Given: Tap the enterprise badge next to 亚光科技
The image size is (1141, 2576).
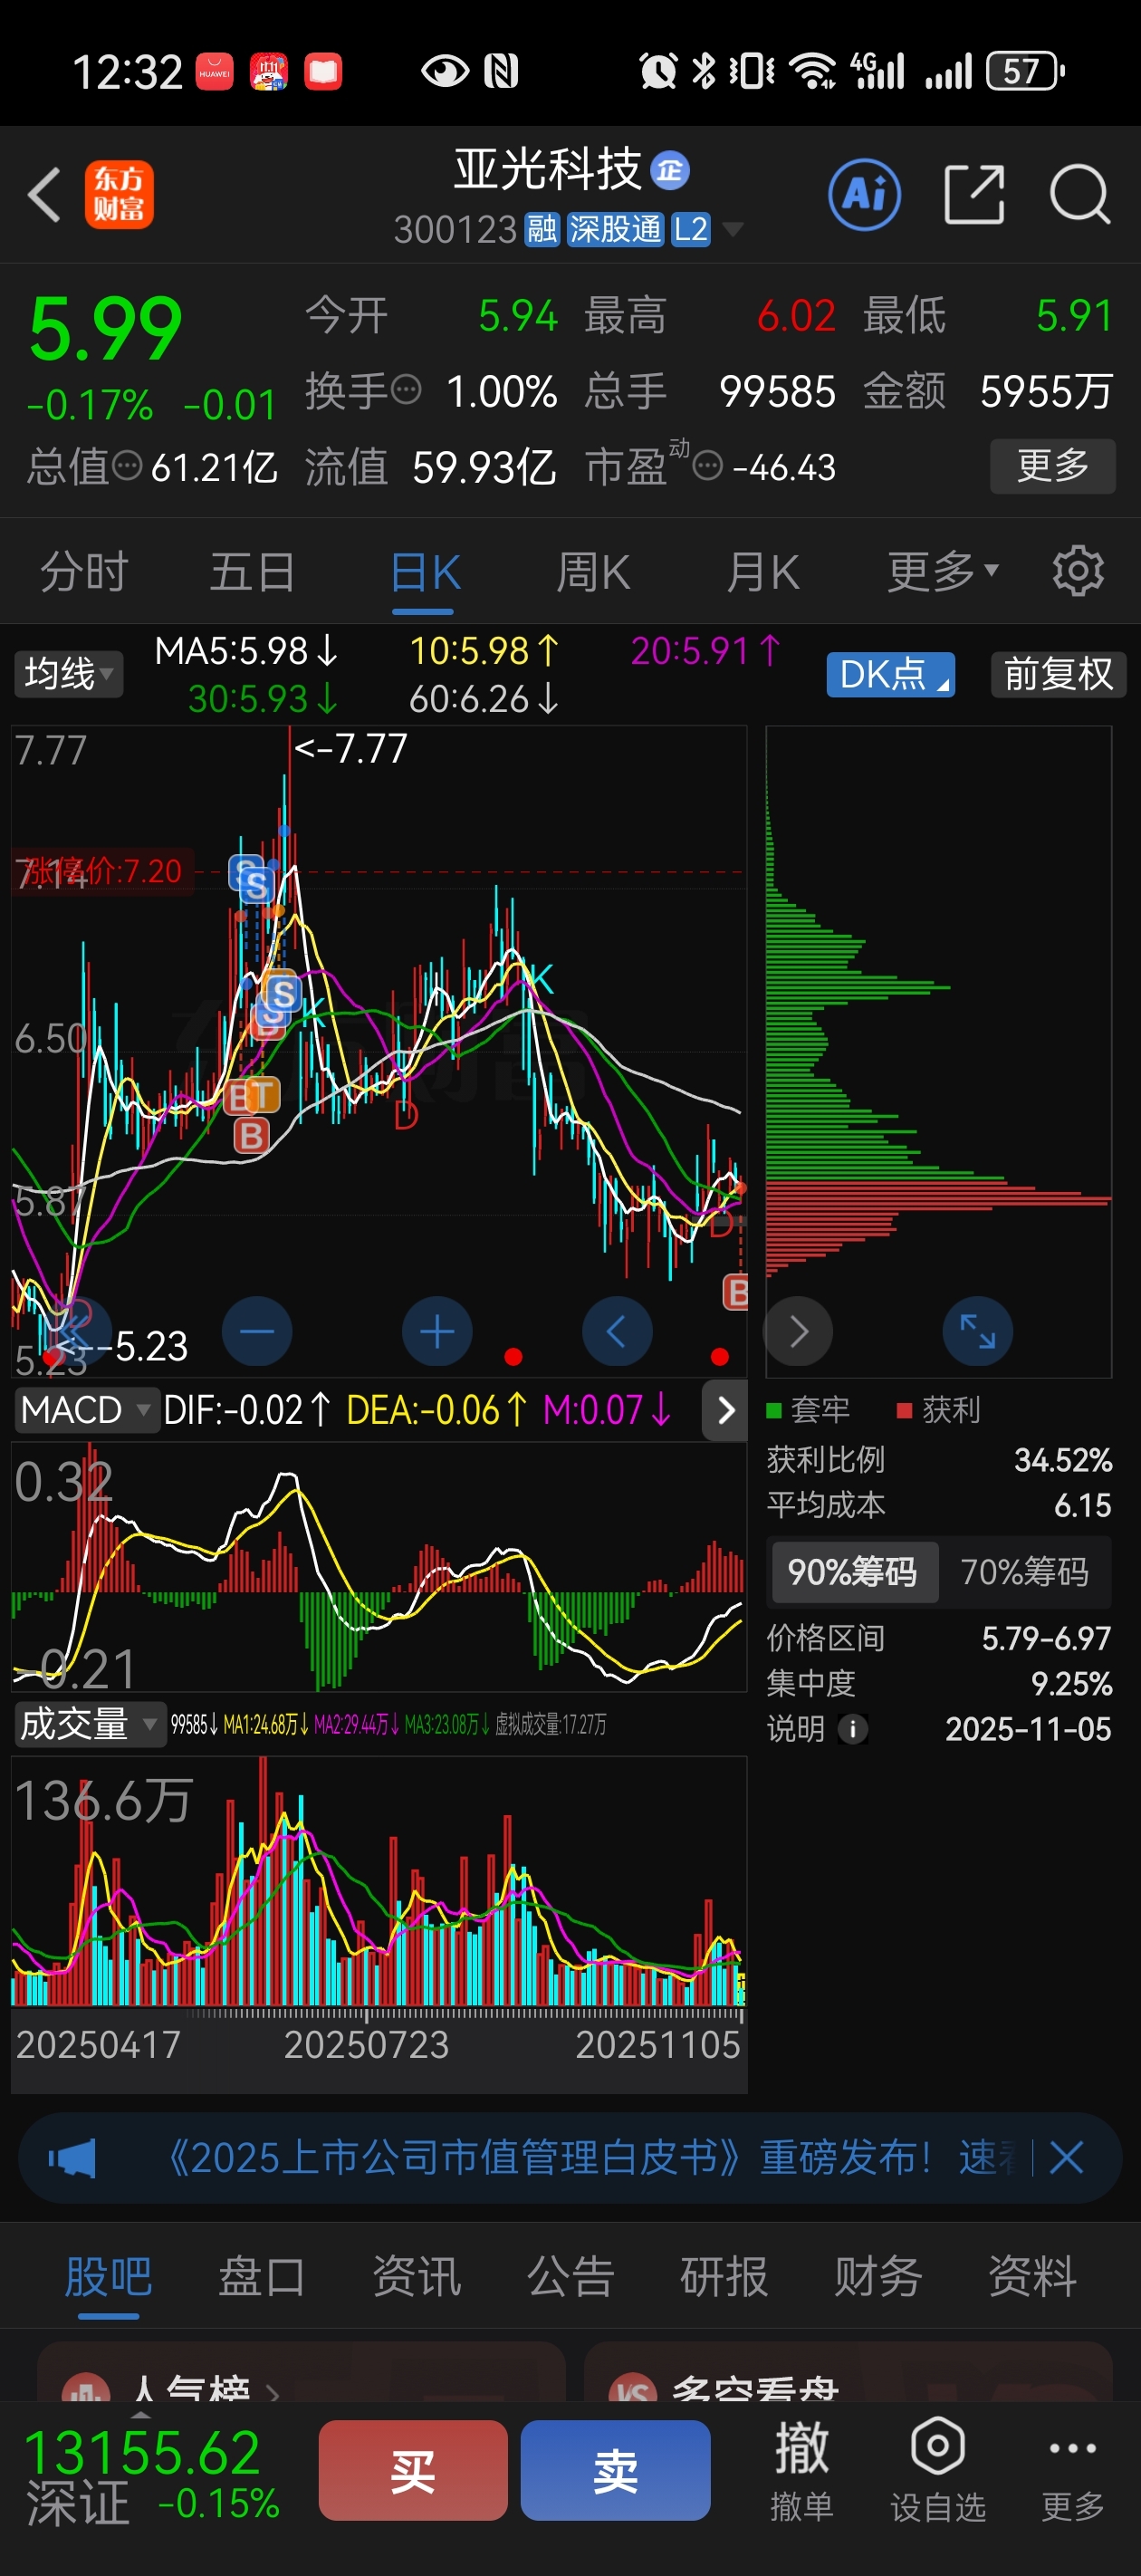Looking at the screenshot, I should pyautogui.click(x=670, y=170).
